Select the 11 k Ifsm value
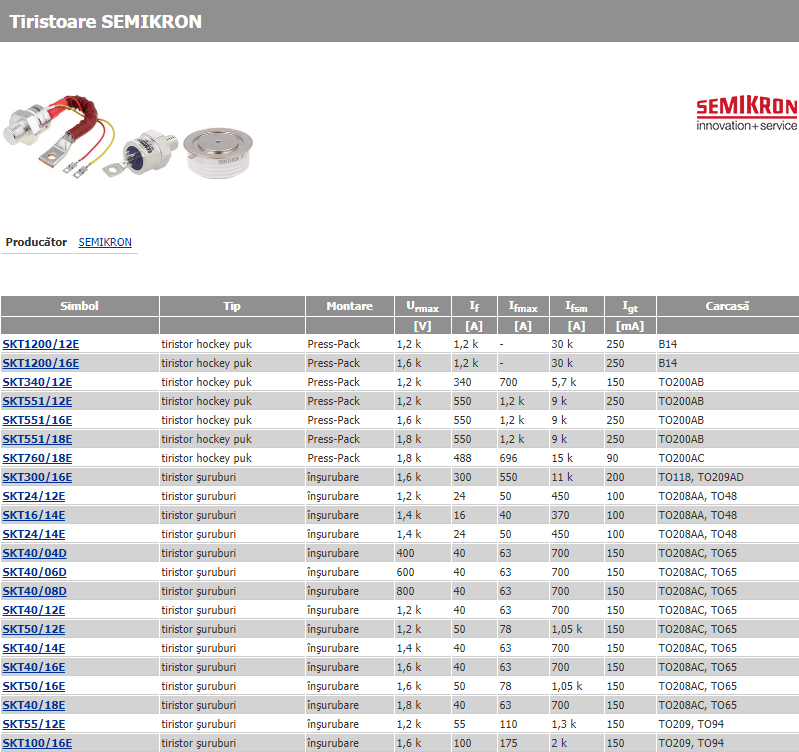Viewport: 799px width, 752px height. coord(562,477)
